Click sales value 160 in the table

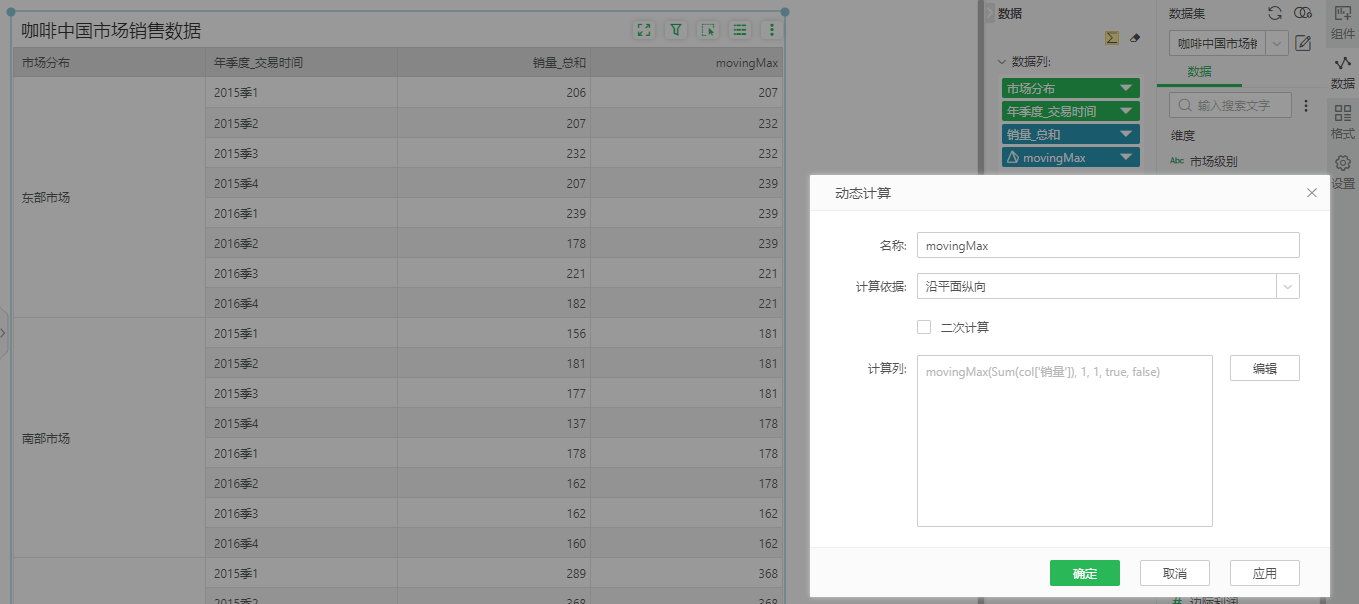point(576,543)
